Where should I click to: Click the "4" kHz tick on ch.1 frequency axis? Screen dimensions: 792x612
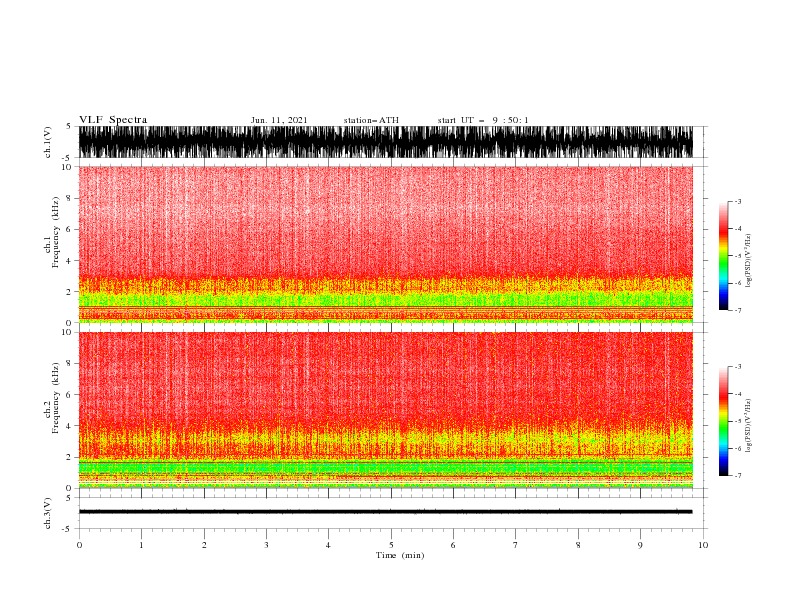pyautogui.click(x=69, y=261)
